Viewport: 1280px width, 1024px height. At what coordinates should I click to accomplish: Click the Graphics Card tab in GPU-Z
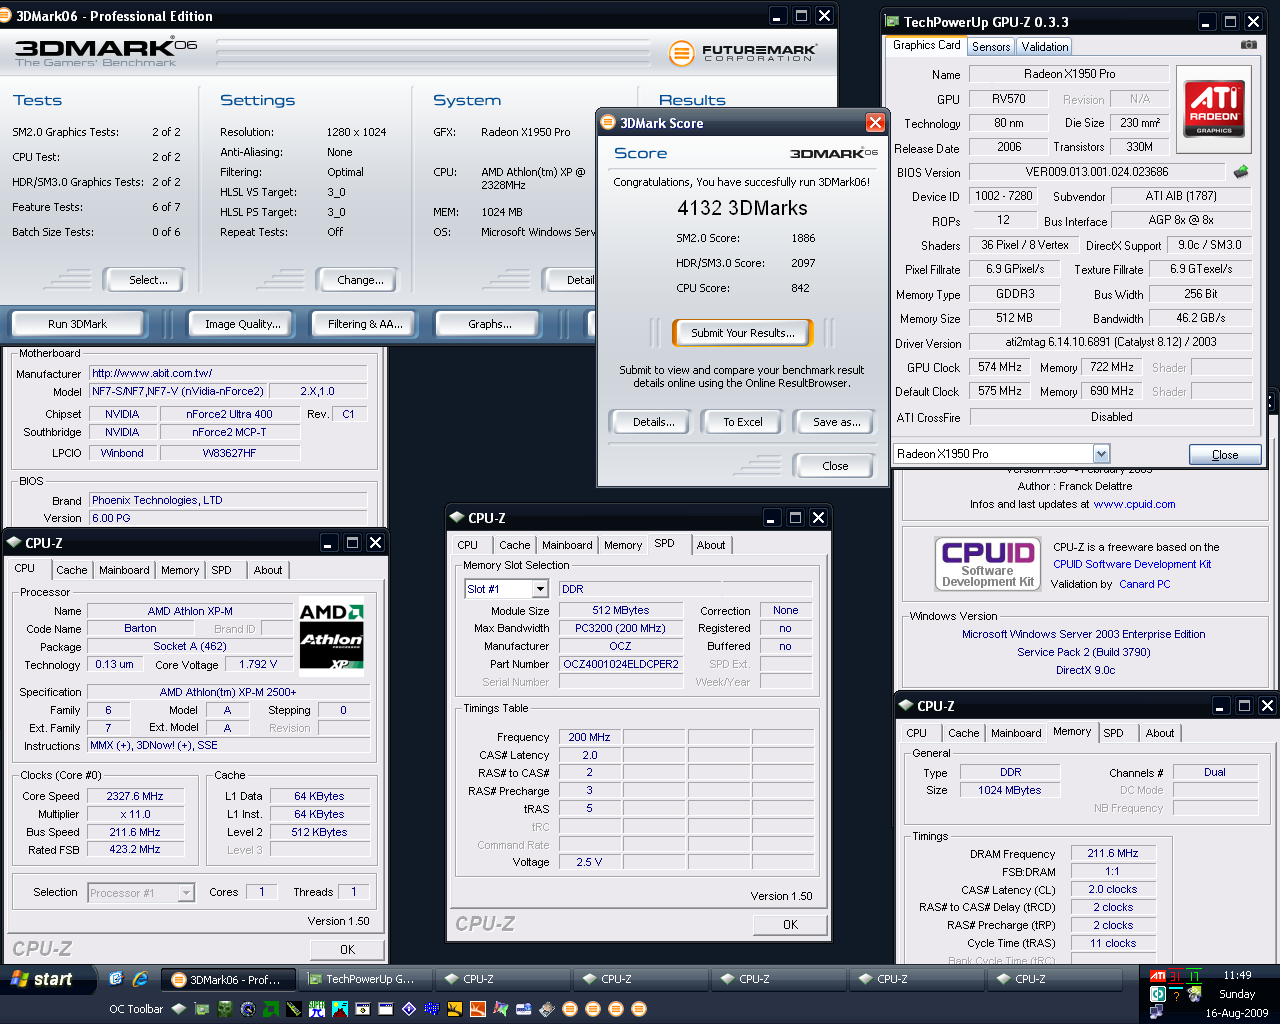(926, 45)
